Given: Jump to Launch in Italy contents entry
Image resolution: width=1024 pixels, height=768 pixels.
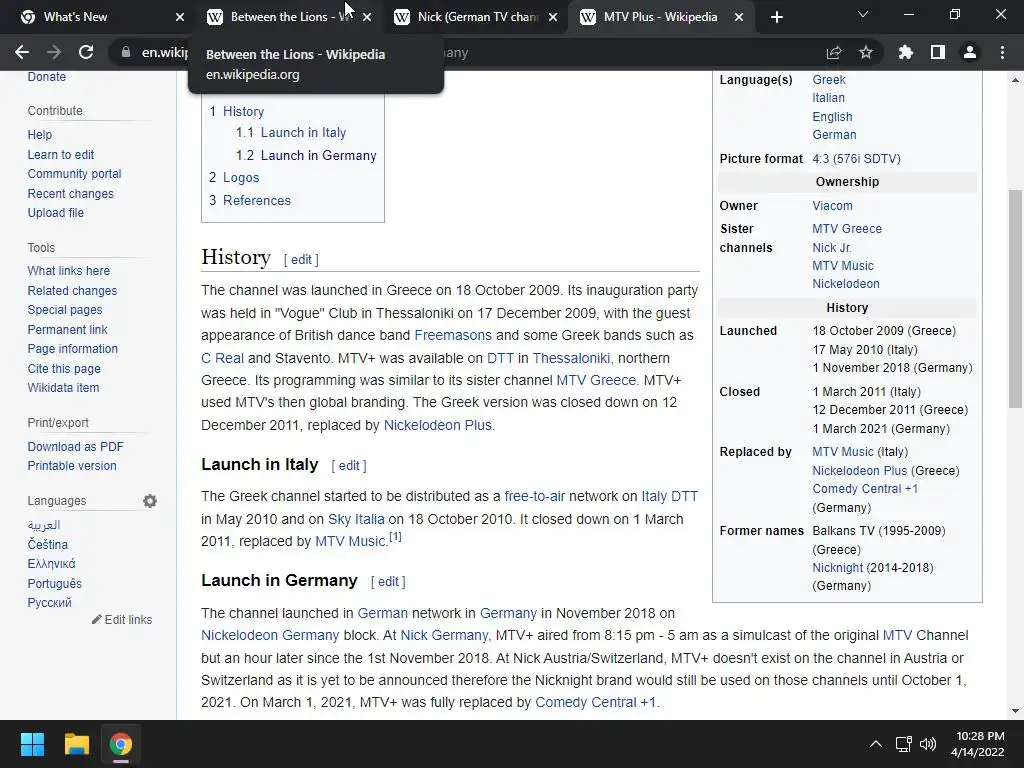Looking at the screenshot, I should pyautogui.click(x=303, y=133).
